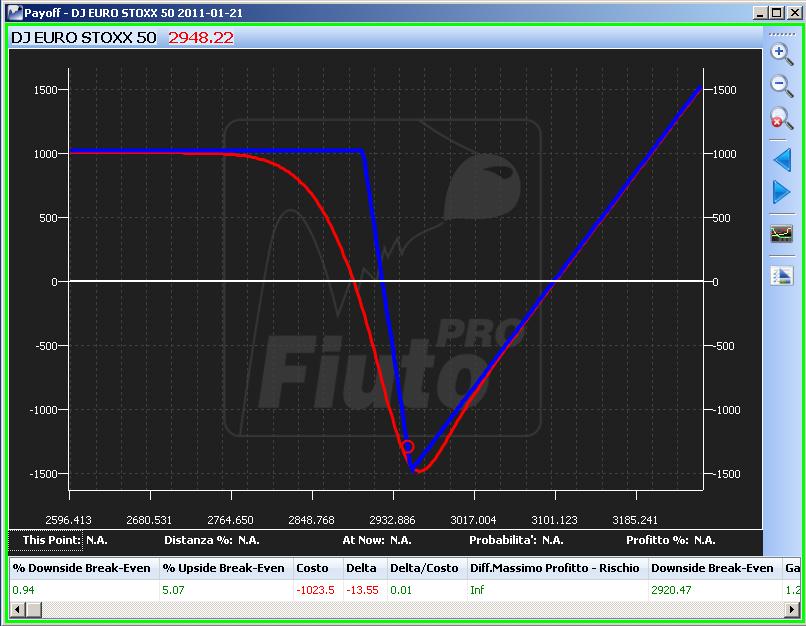Click the 'Distanza %:' label
Image resolution: width=806 pixels, height=626 pixels.
click(x=198, y=540)
